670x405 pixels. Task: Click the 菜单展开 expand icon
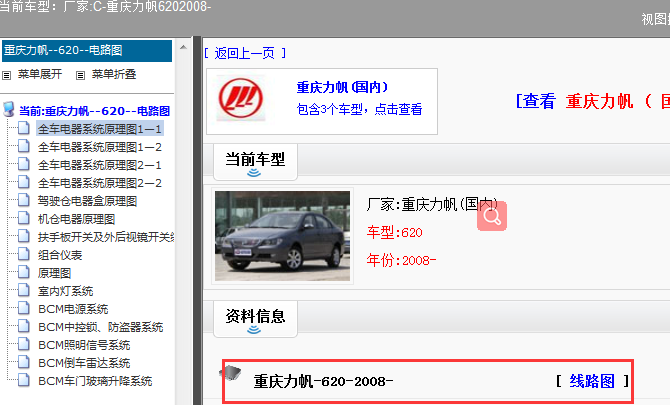click(x=6, y=76)
